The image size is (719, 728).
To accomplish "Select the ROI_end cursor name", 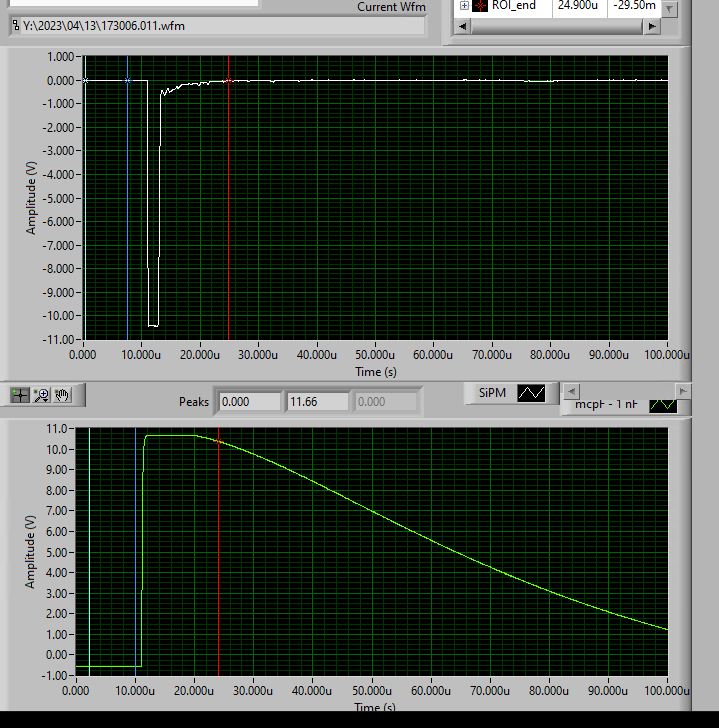I will 513,6.
